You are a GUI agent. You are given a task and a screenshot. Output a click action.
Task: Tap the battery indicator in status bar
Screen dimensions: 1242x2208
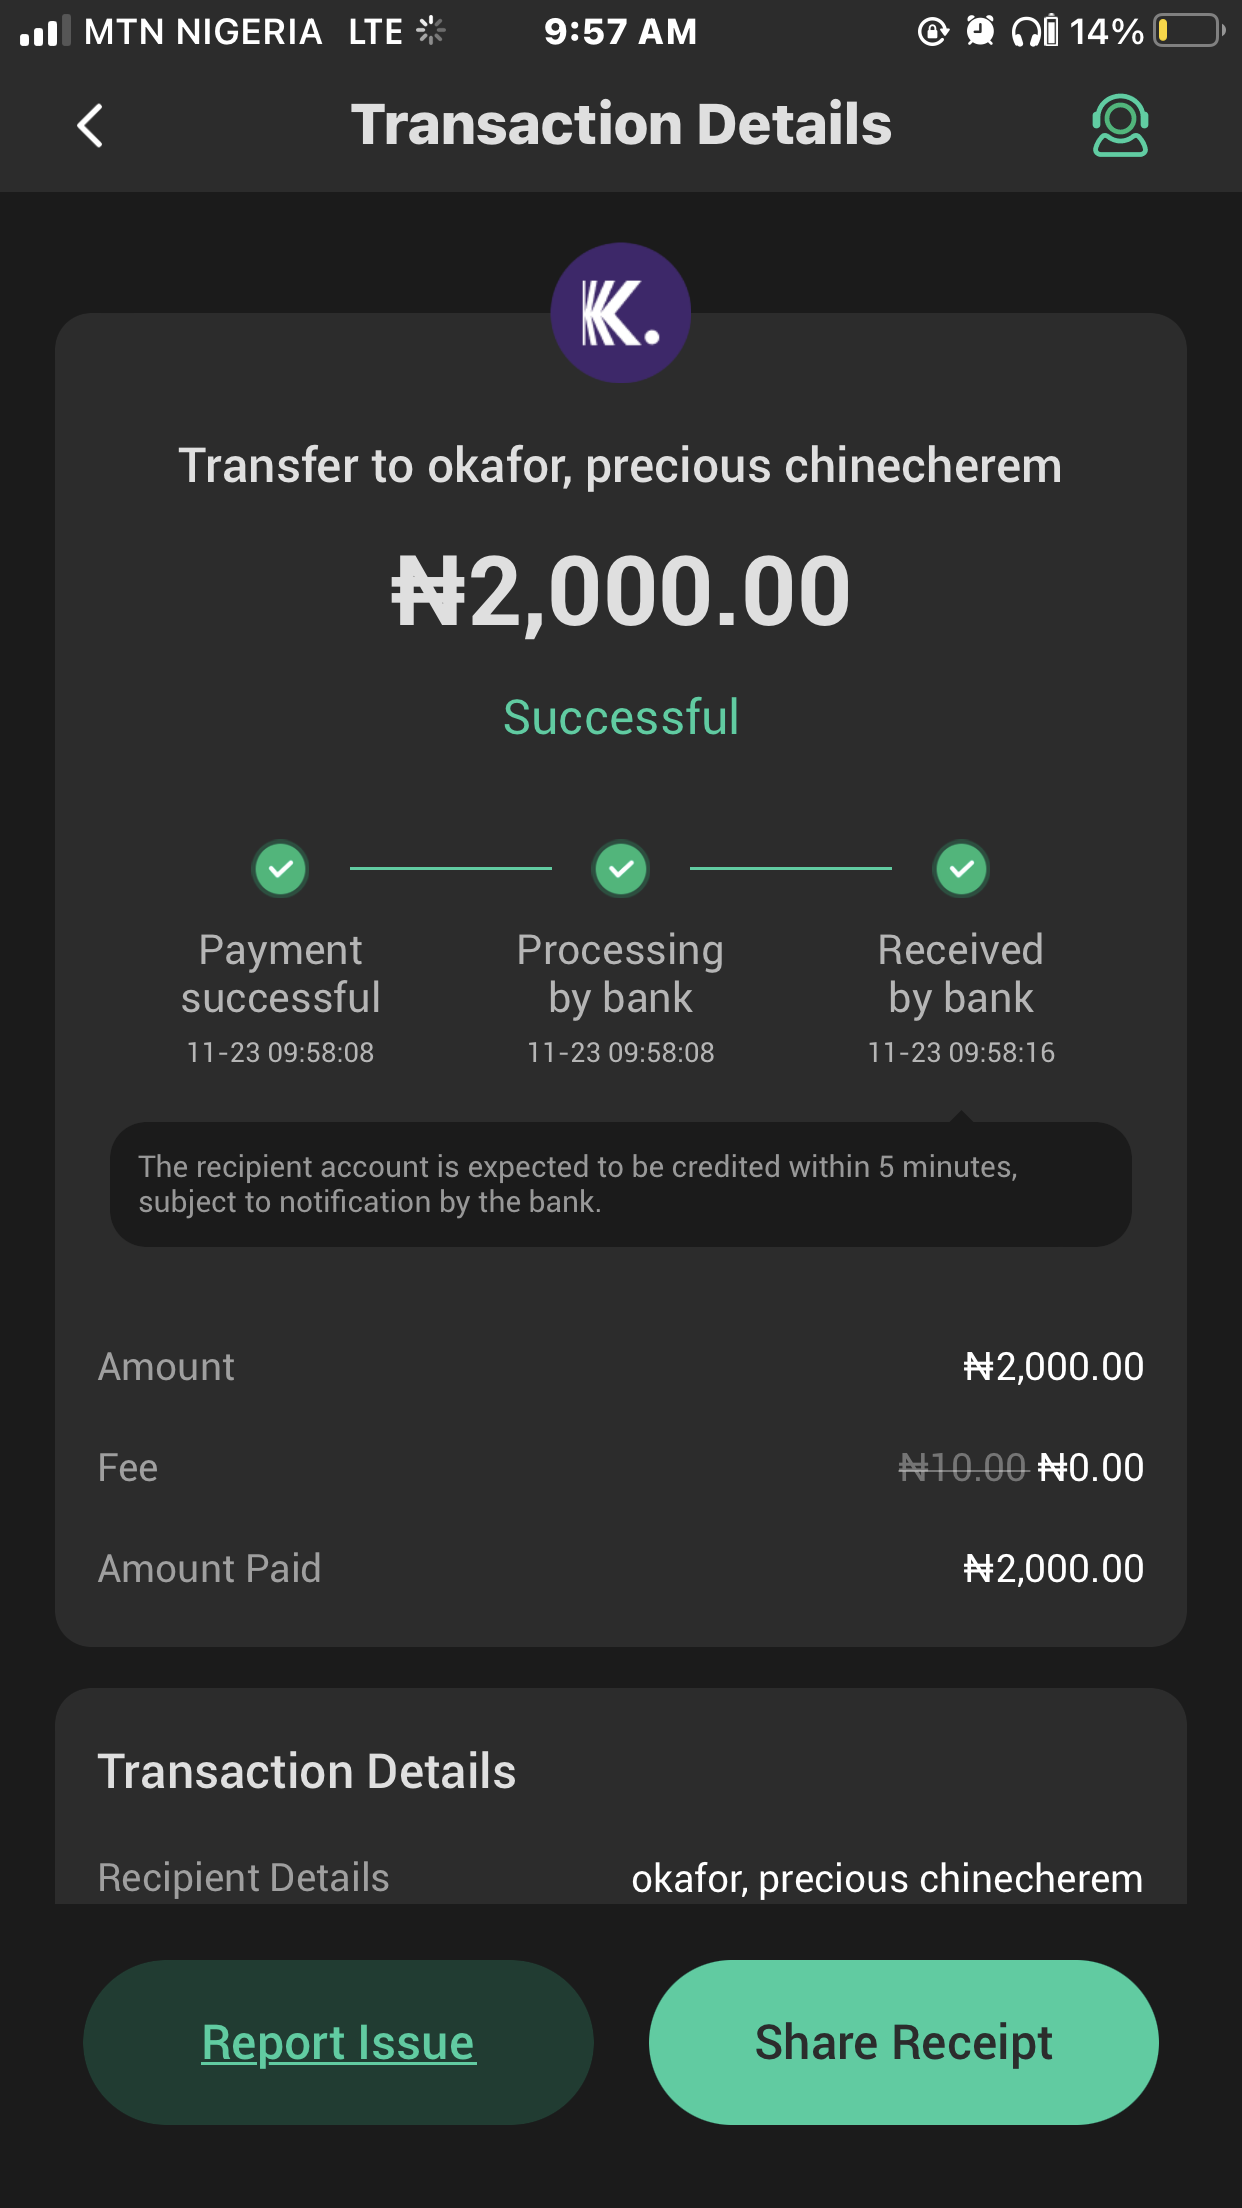[x=1188, y=31]
